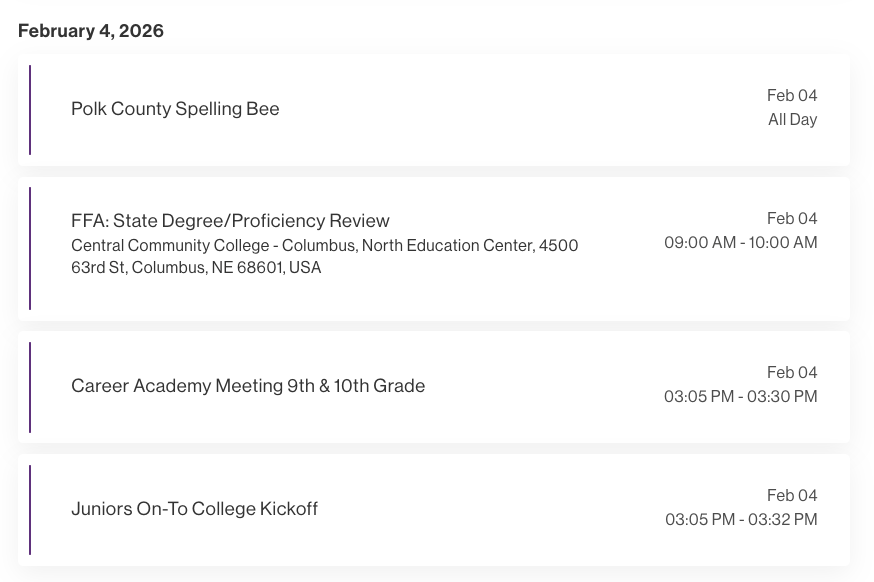This screenshot has width=874, height=582.
Task: Click empty middle space in the Career Academy card
Action: click(540, 387)
